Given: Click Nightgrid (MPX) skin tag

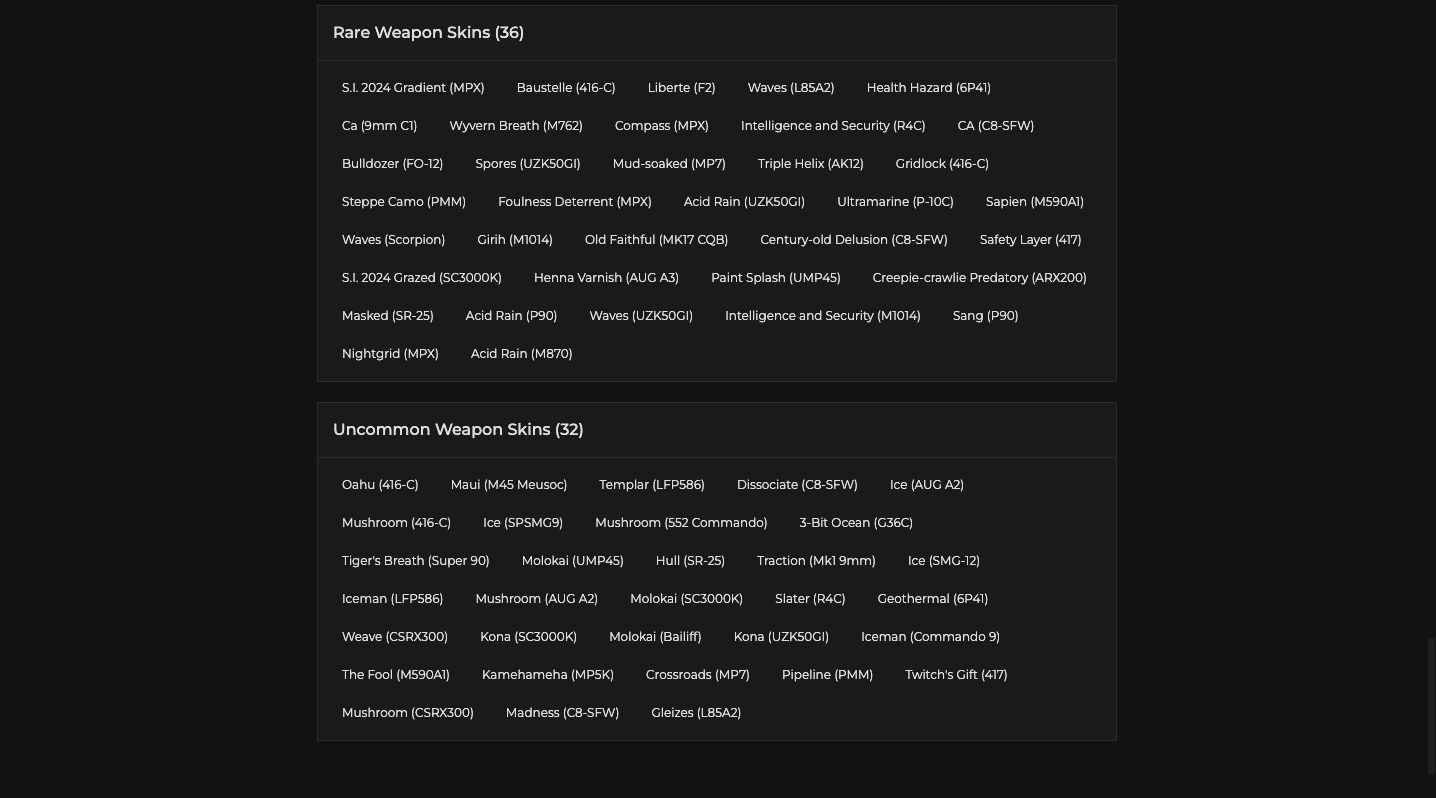Looking at the screenshot, I should tap(390, 354).
